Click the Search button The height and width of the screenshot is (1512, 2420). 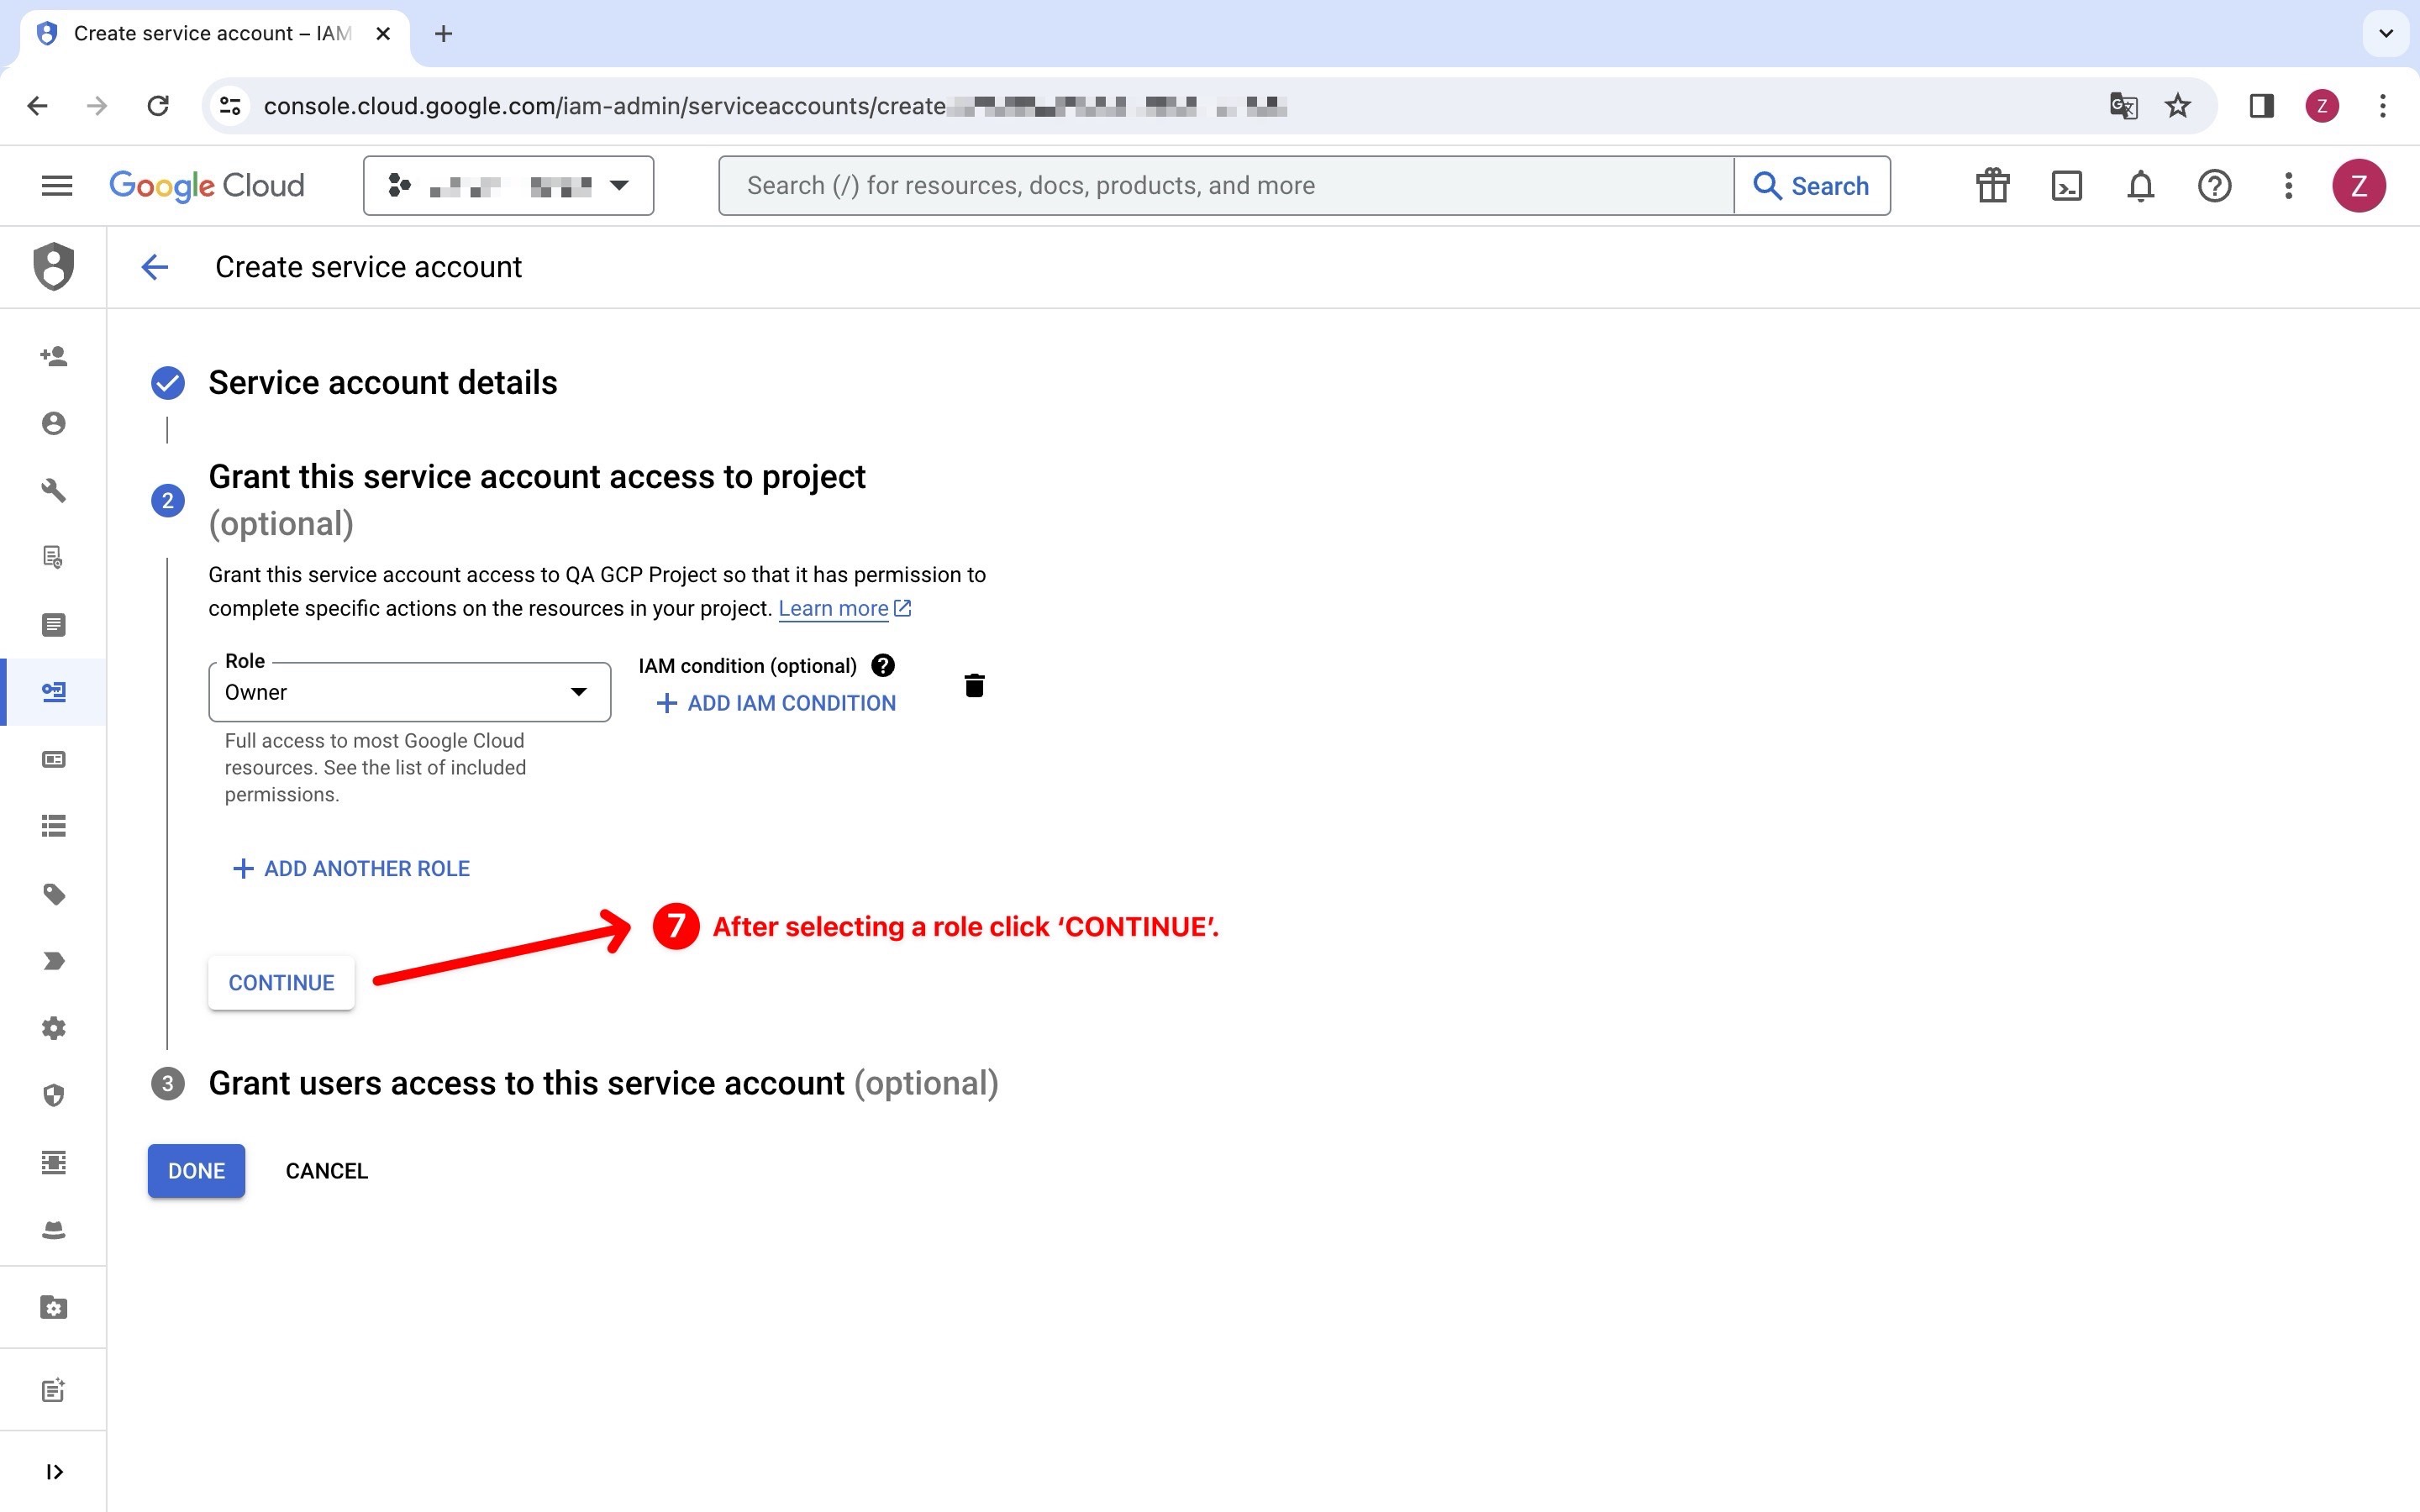pyautogui.click(x=1811, y=185)
